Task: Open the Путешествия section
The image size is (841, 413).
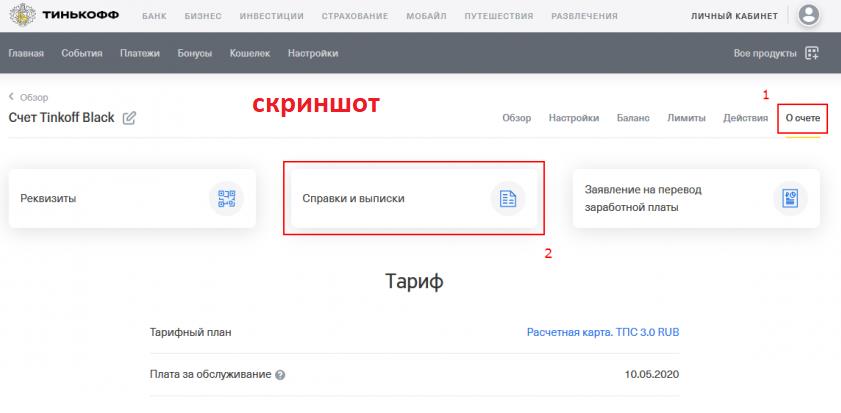Action: coord(499,16)
